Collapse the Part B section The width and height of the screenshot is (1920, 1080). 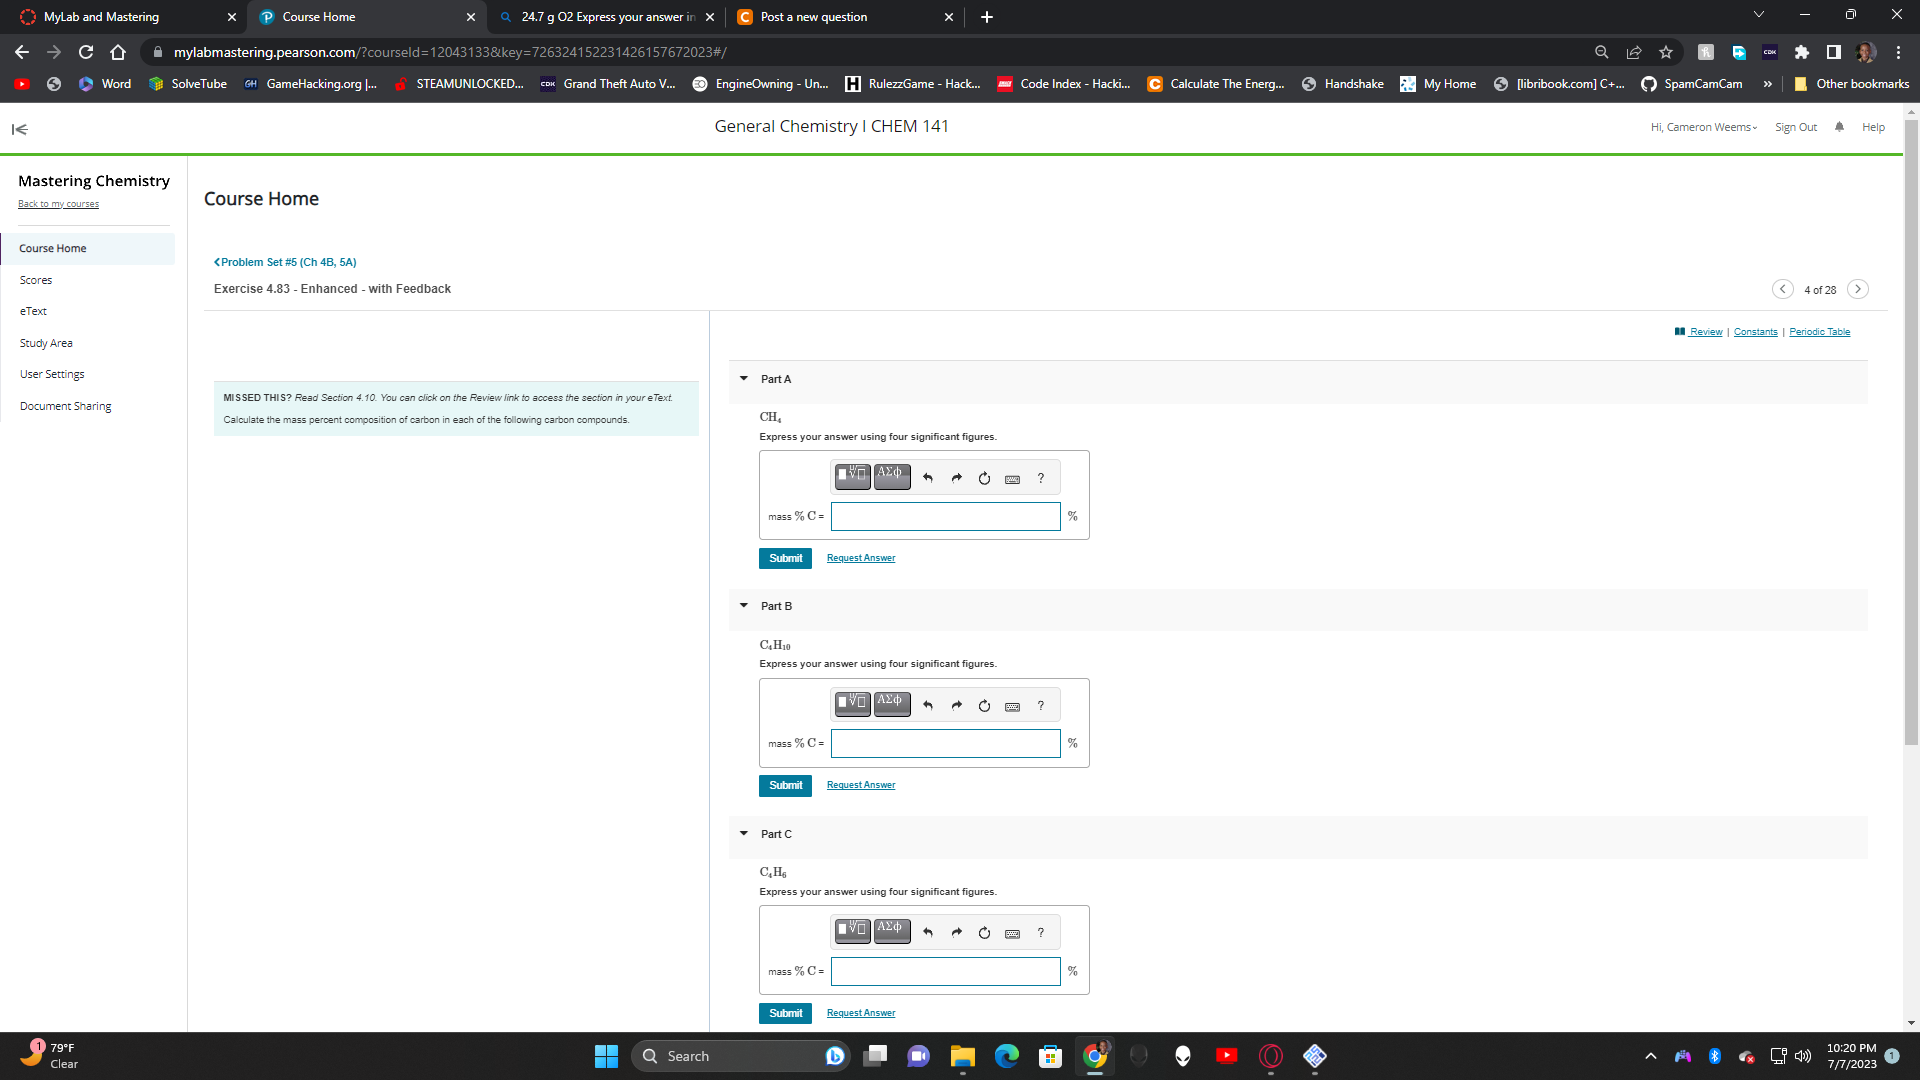[x=744, y=606]
